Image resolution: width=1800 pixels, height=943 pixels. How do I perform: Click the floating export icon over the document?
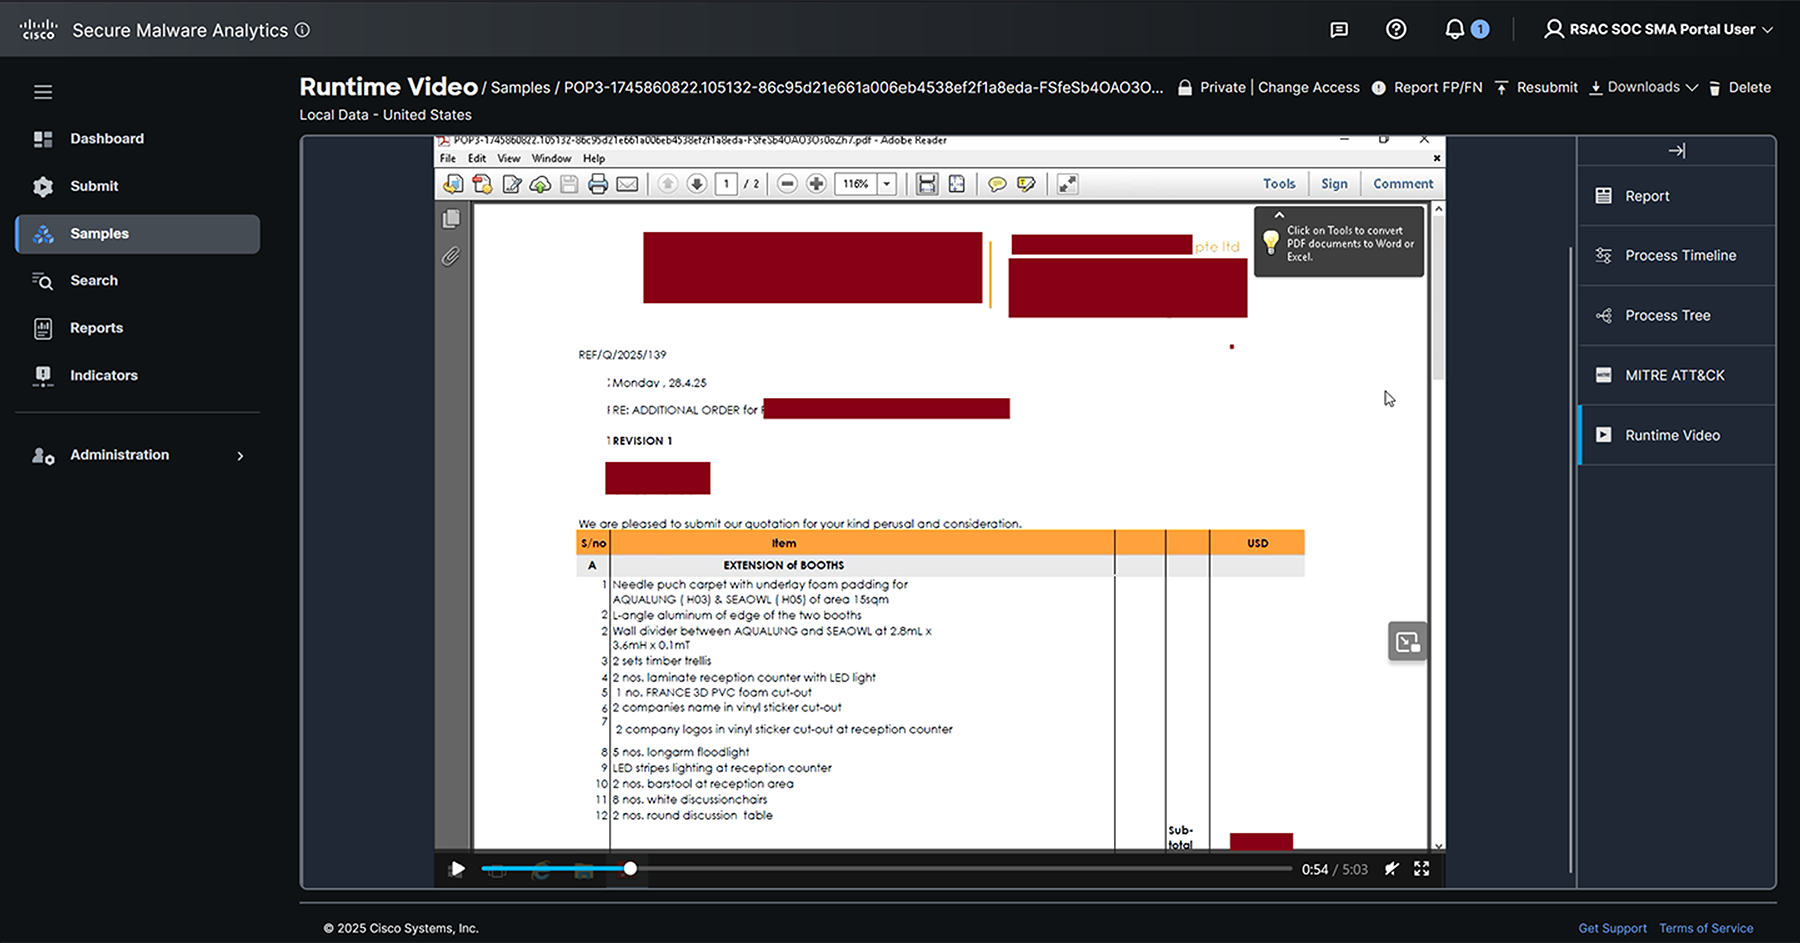tap(1407, 642)
